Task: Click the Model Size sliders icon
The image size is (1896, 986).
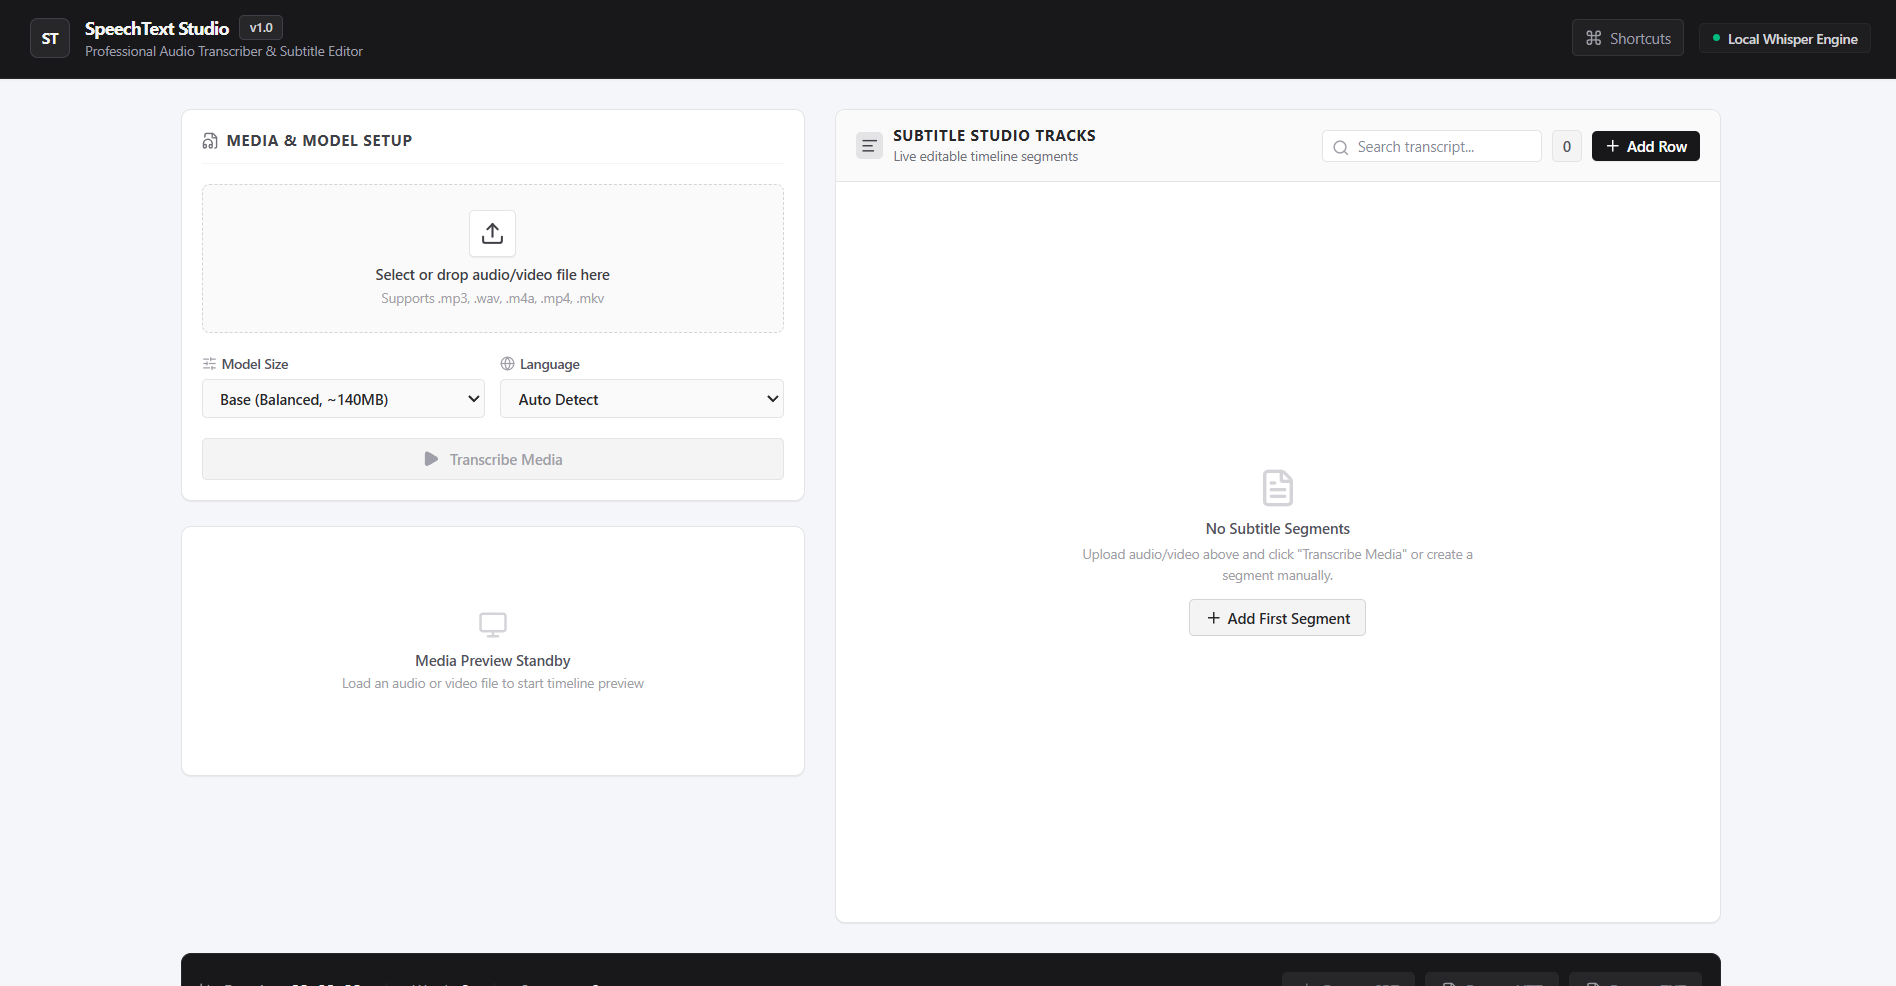Action: click(x=209, y=364)
